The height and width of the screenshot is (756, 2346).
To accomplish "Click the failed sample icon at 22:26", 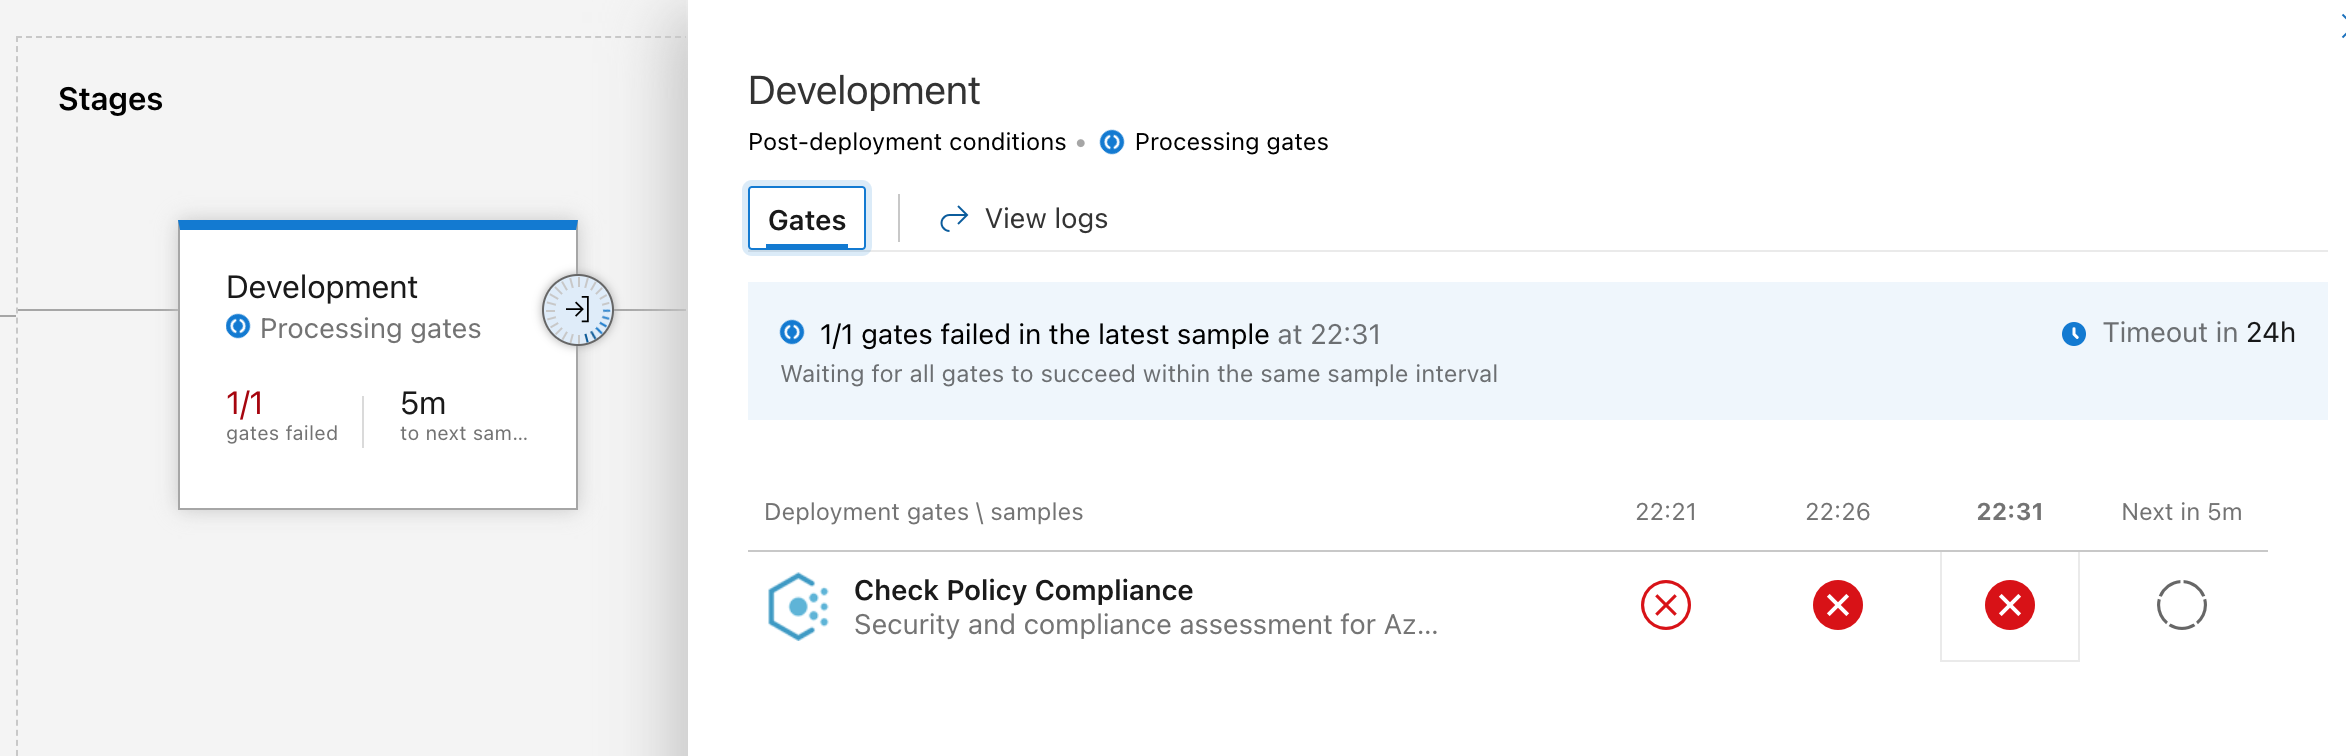I will (x=1837, y=605).
